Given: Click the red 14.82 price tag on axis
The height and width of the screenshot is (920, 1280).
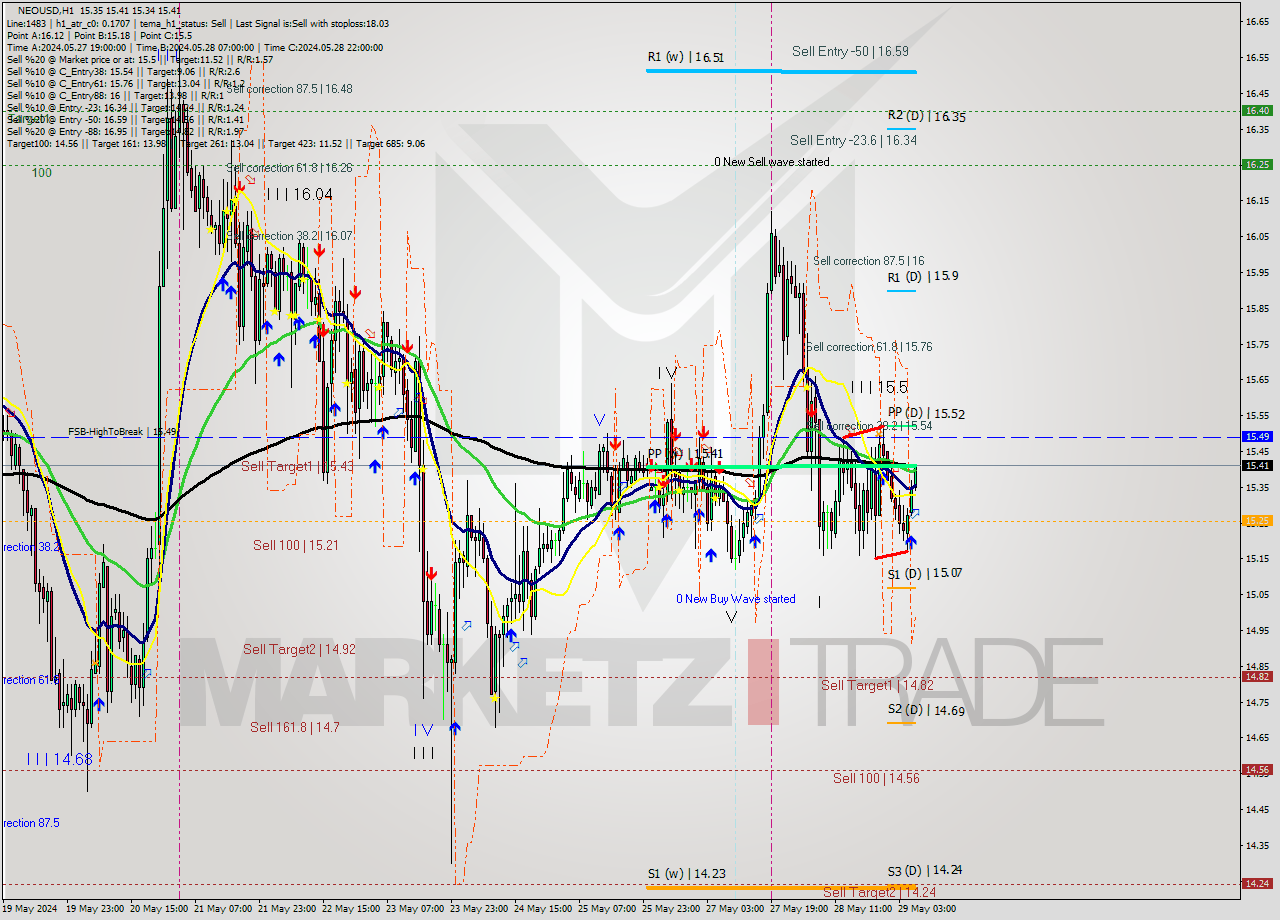Looking at the screenshot, I should tap(1257, 677).
